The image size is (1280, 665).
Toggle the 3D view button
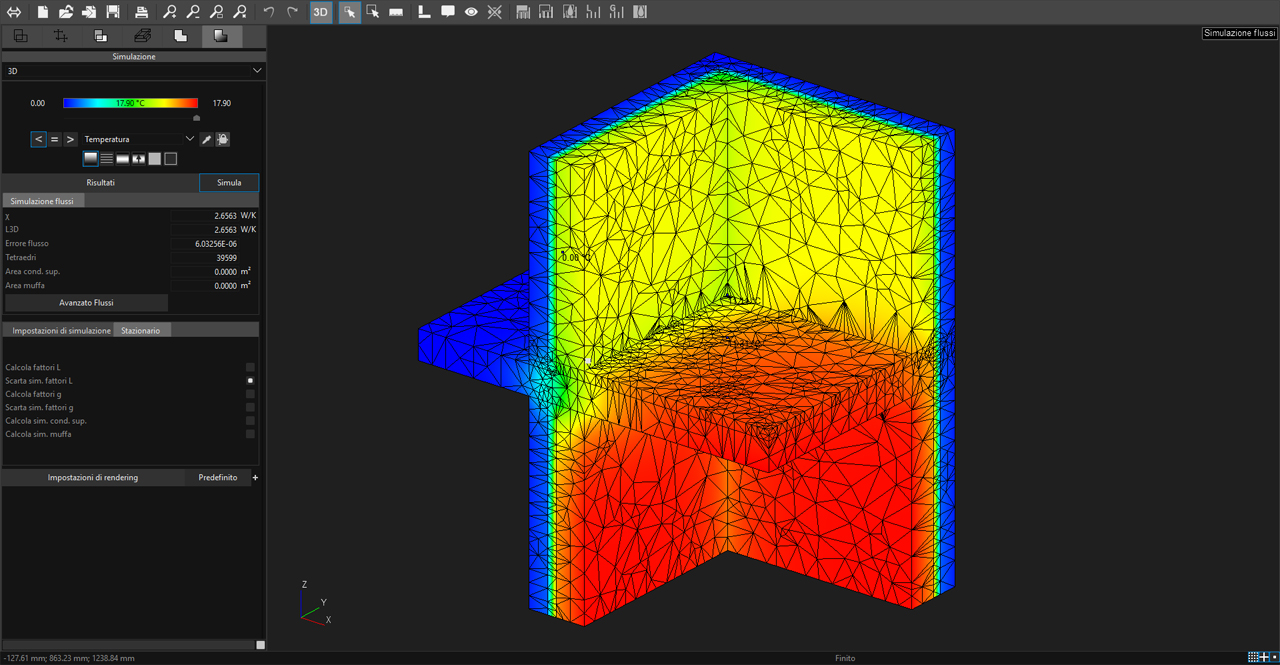pos(320,12)
